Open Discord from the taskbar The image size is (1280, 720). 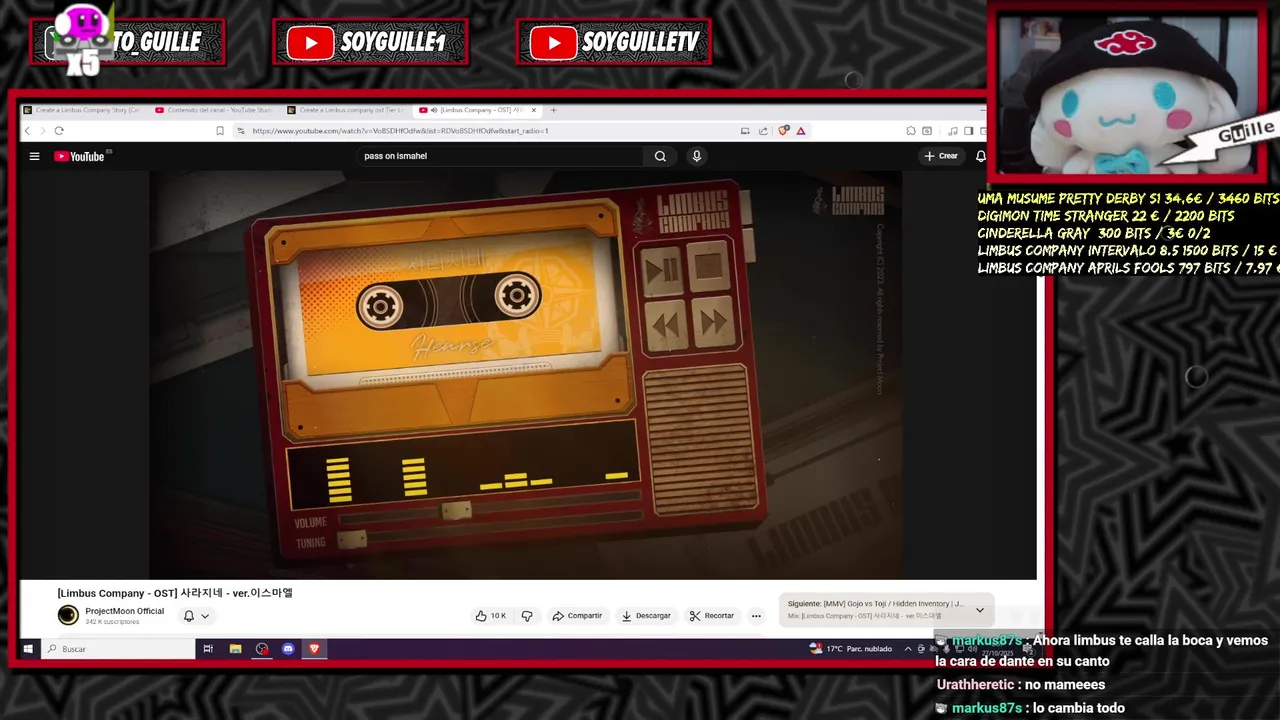pos(288,649)
